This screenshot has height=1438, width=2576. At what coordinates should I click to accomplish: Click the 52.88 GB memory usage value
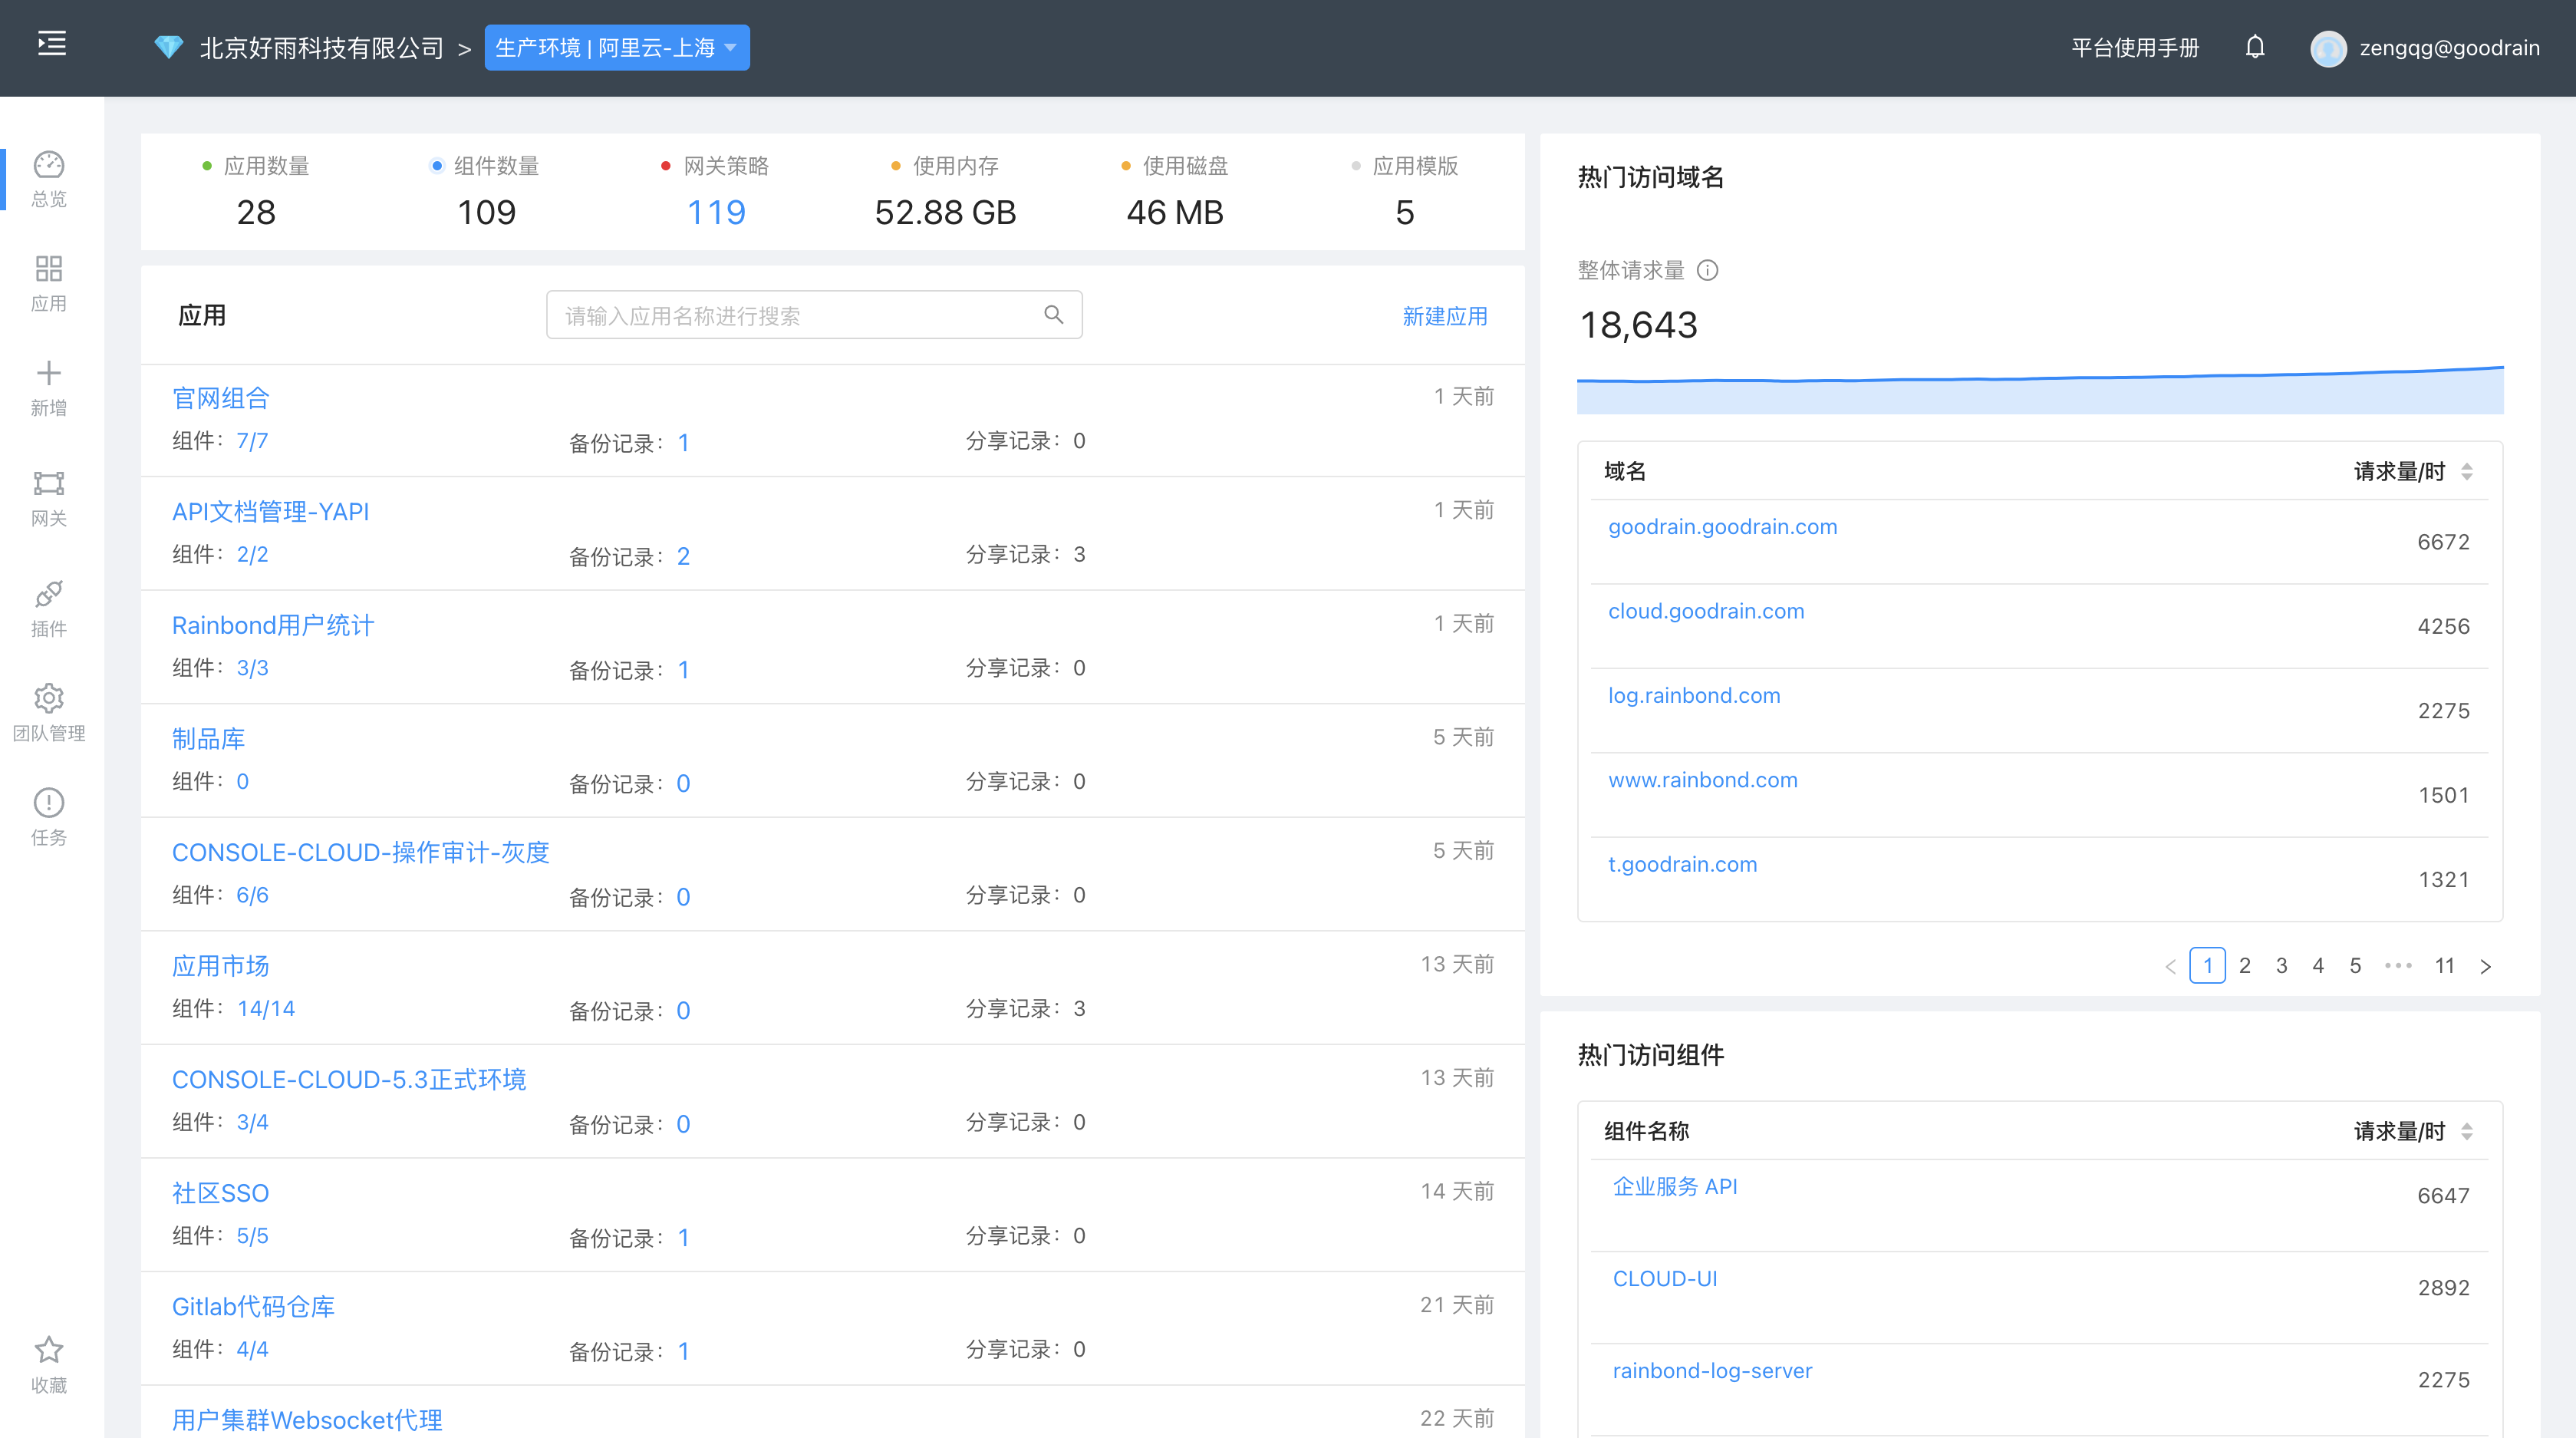tap(945, 212)
